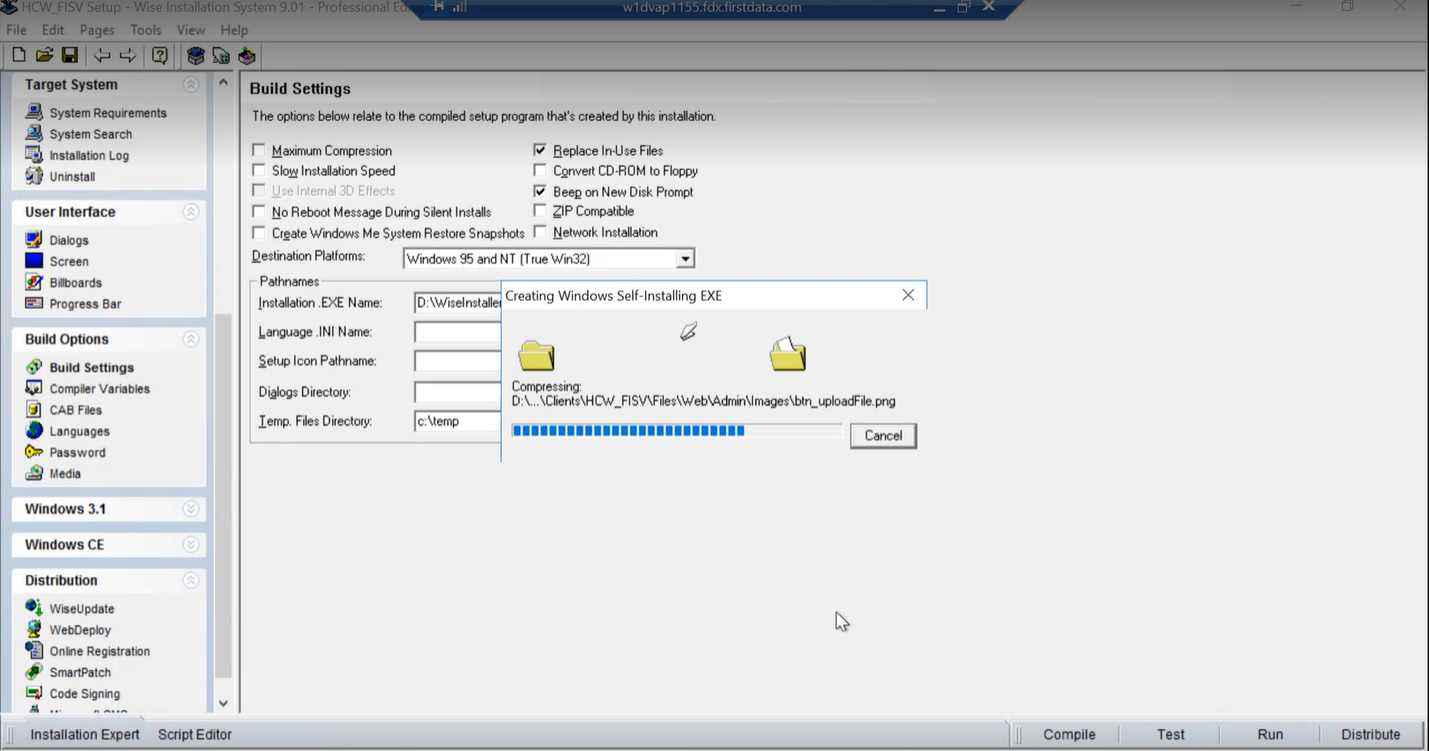The image size is (1429, 751).
Task: Toggle the Slow Installation Speed checkbox
Action: 259,170
